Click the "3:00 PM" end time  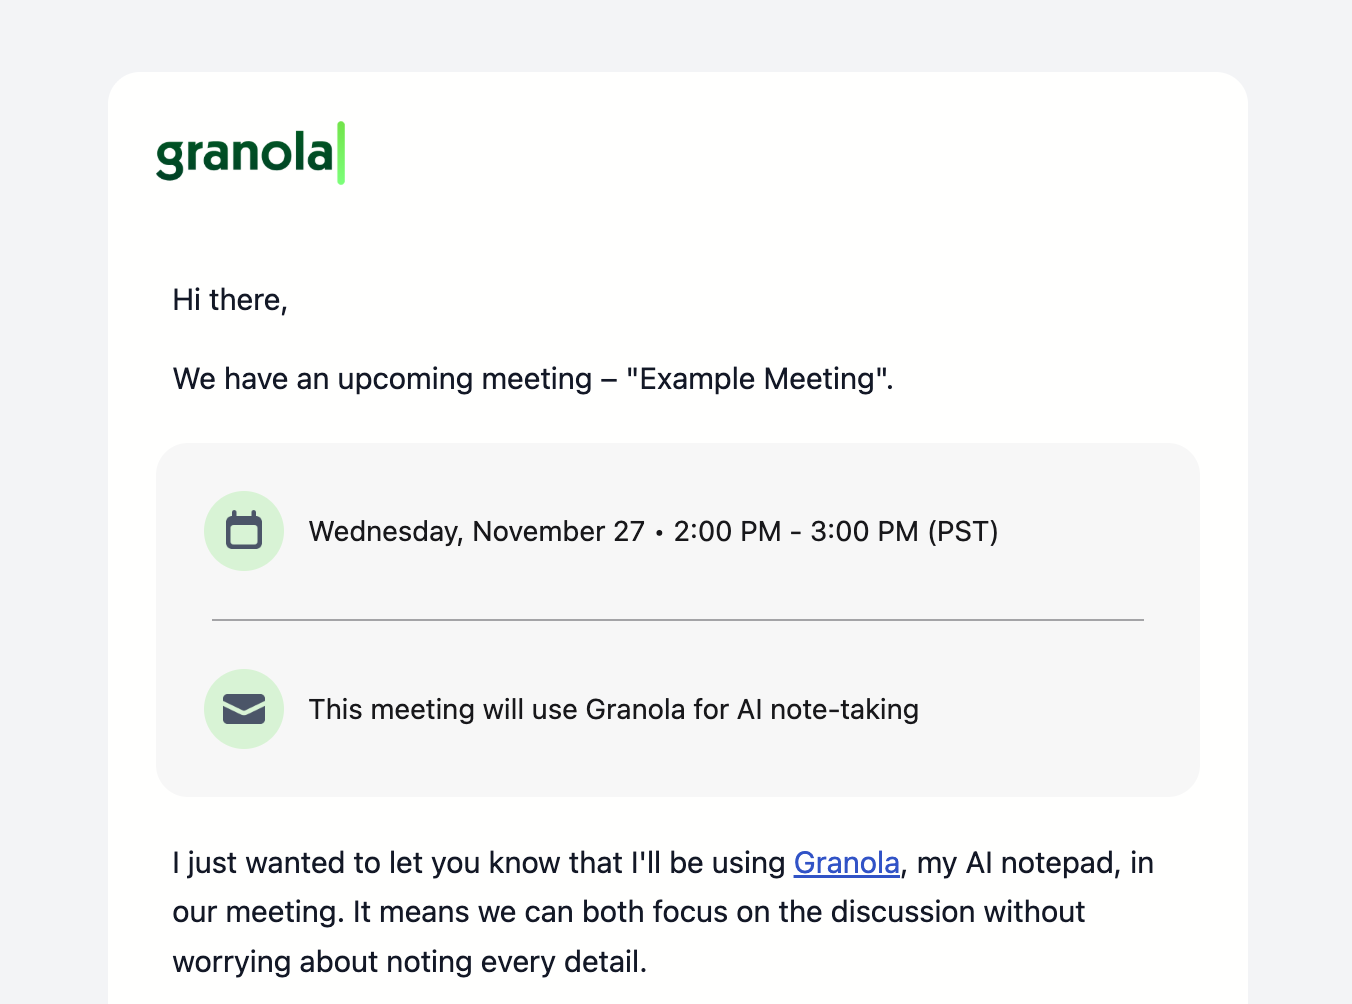click(864, 531)
